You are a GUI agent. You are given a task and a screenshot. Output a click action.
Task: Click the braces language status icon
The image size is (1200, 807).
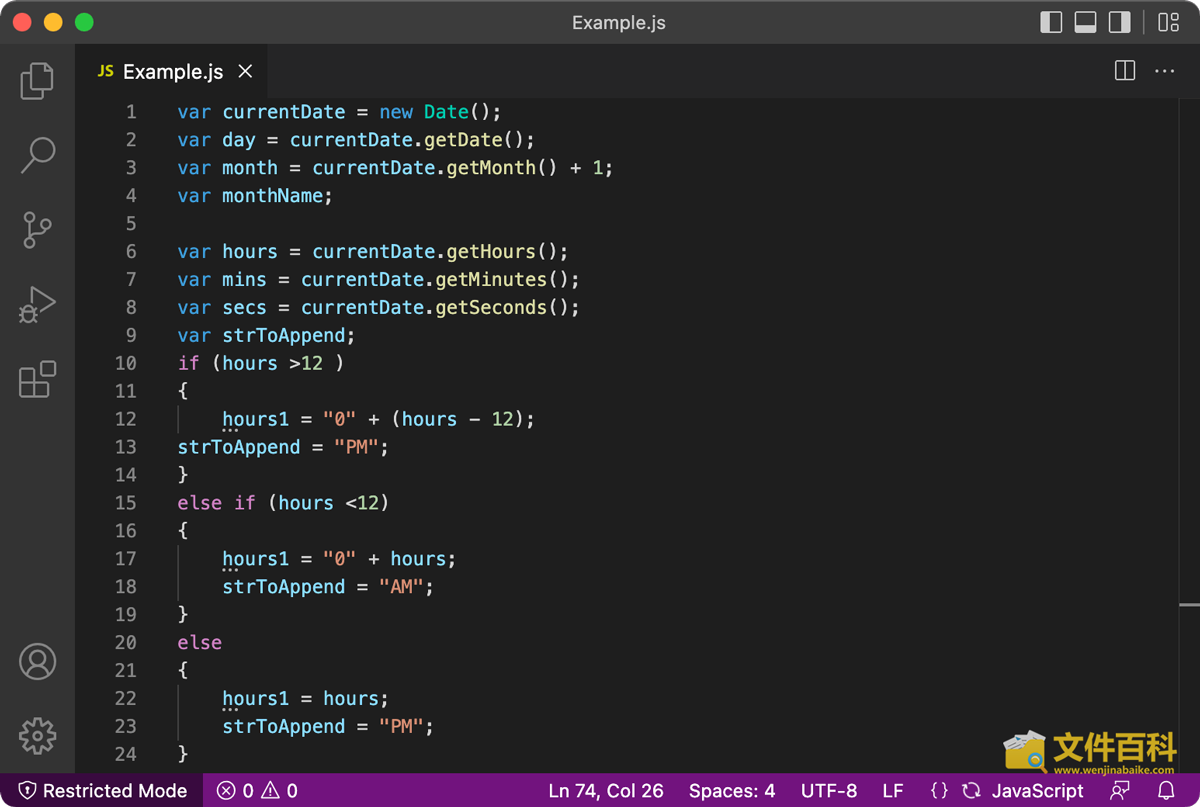pyautogui.click(x=939, y=790)
